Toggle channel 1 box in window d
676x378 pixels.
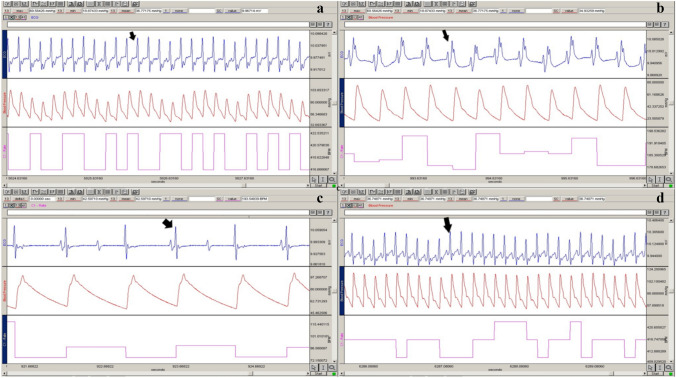[343, 206]
